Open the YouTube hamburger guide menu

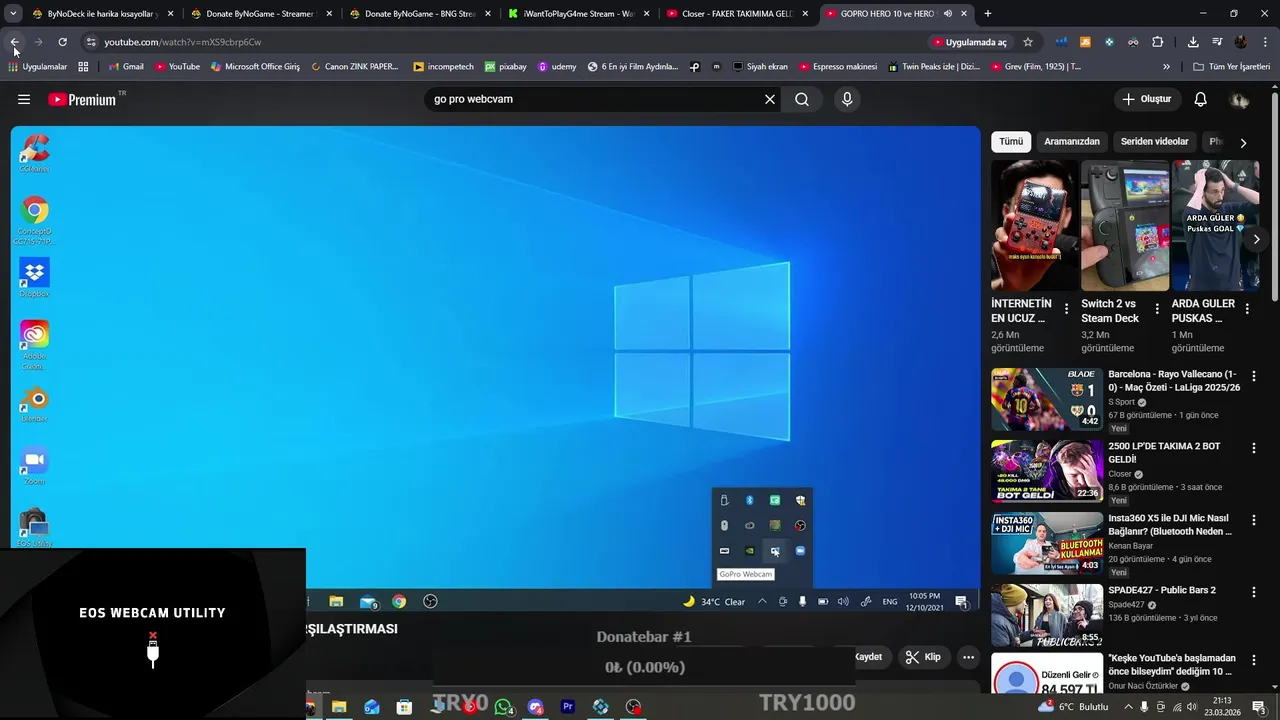point(24,99)
